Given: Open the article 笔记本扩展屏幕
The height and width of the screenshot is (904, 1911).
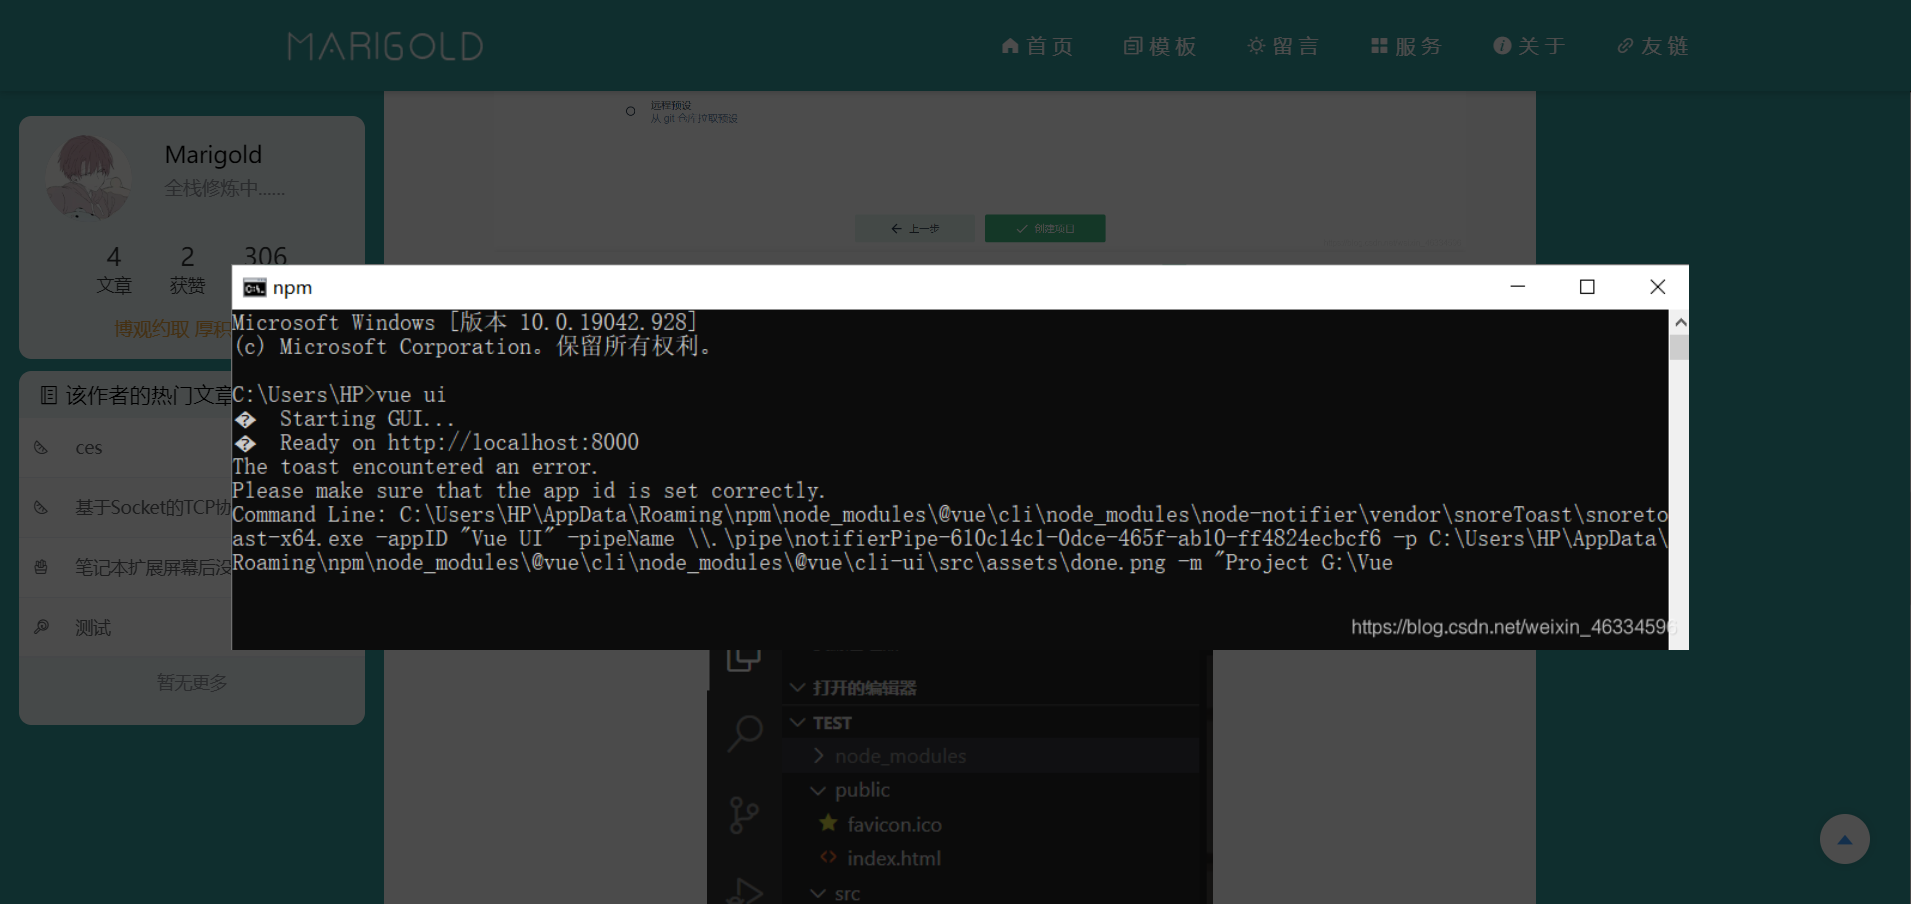Looking at the screenshot, I should click(x=153, y=568).
